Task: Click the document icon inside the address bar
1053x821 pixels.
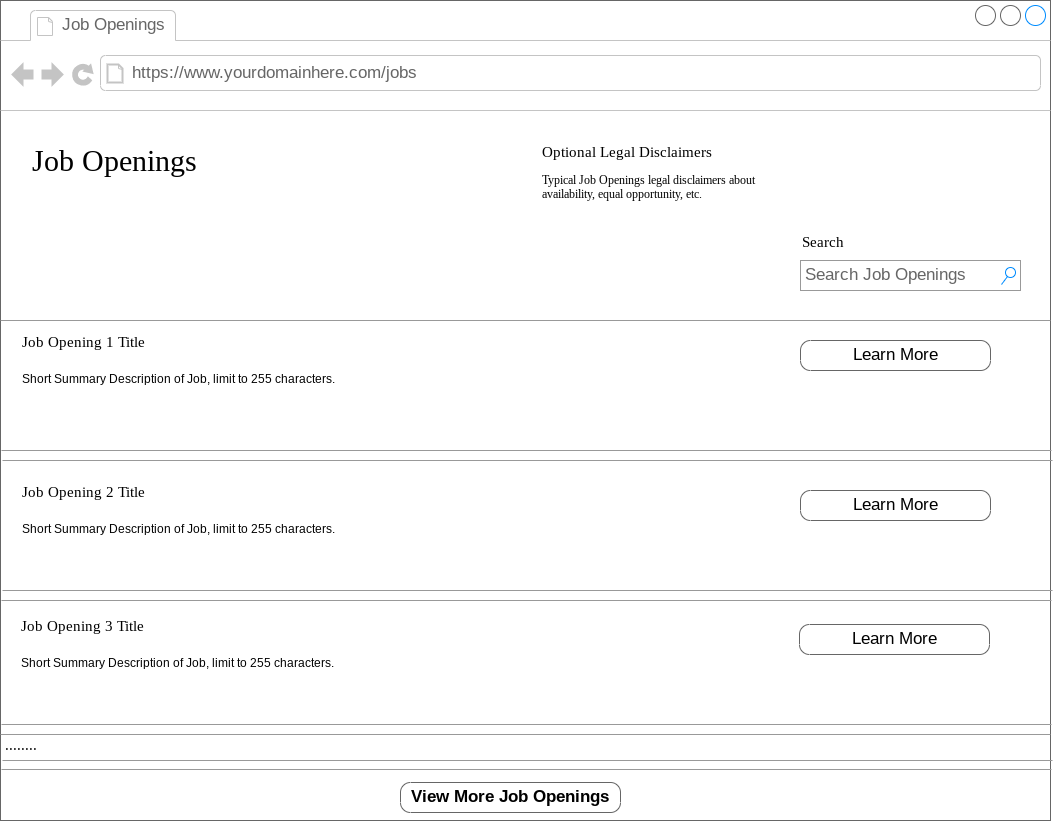Action: 115,72
